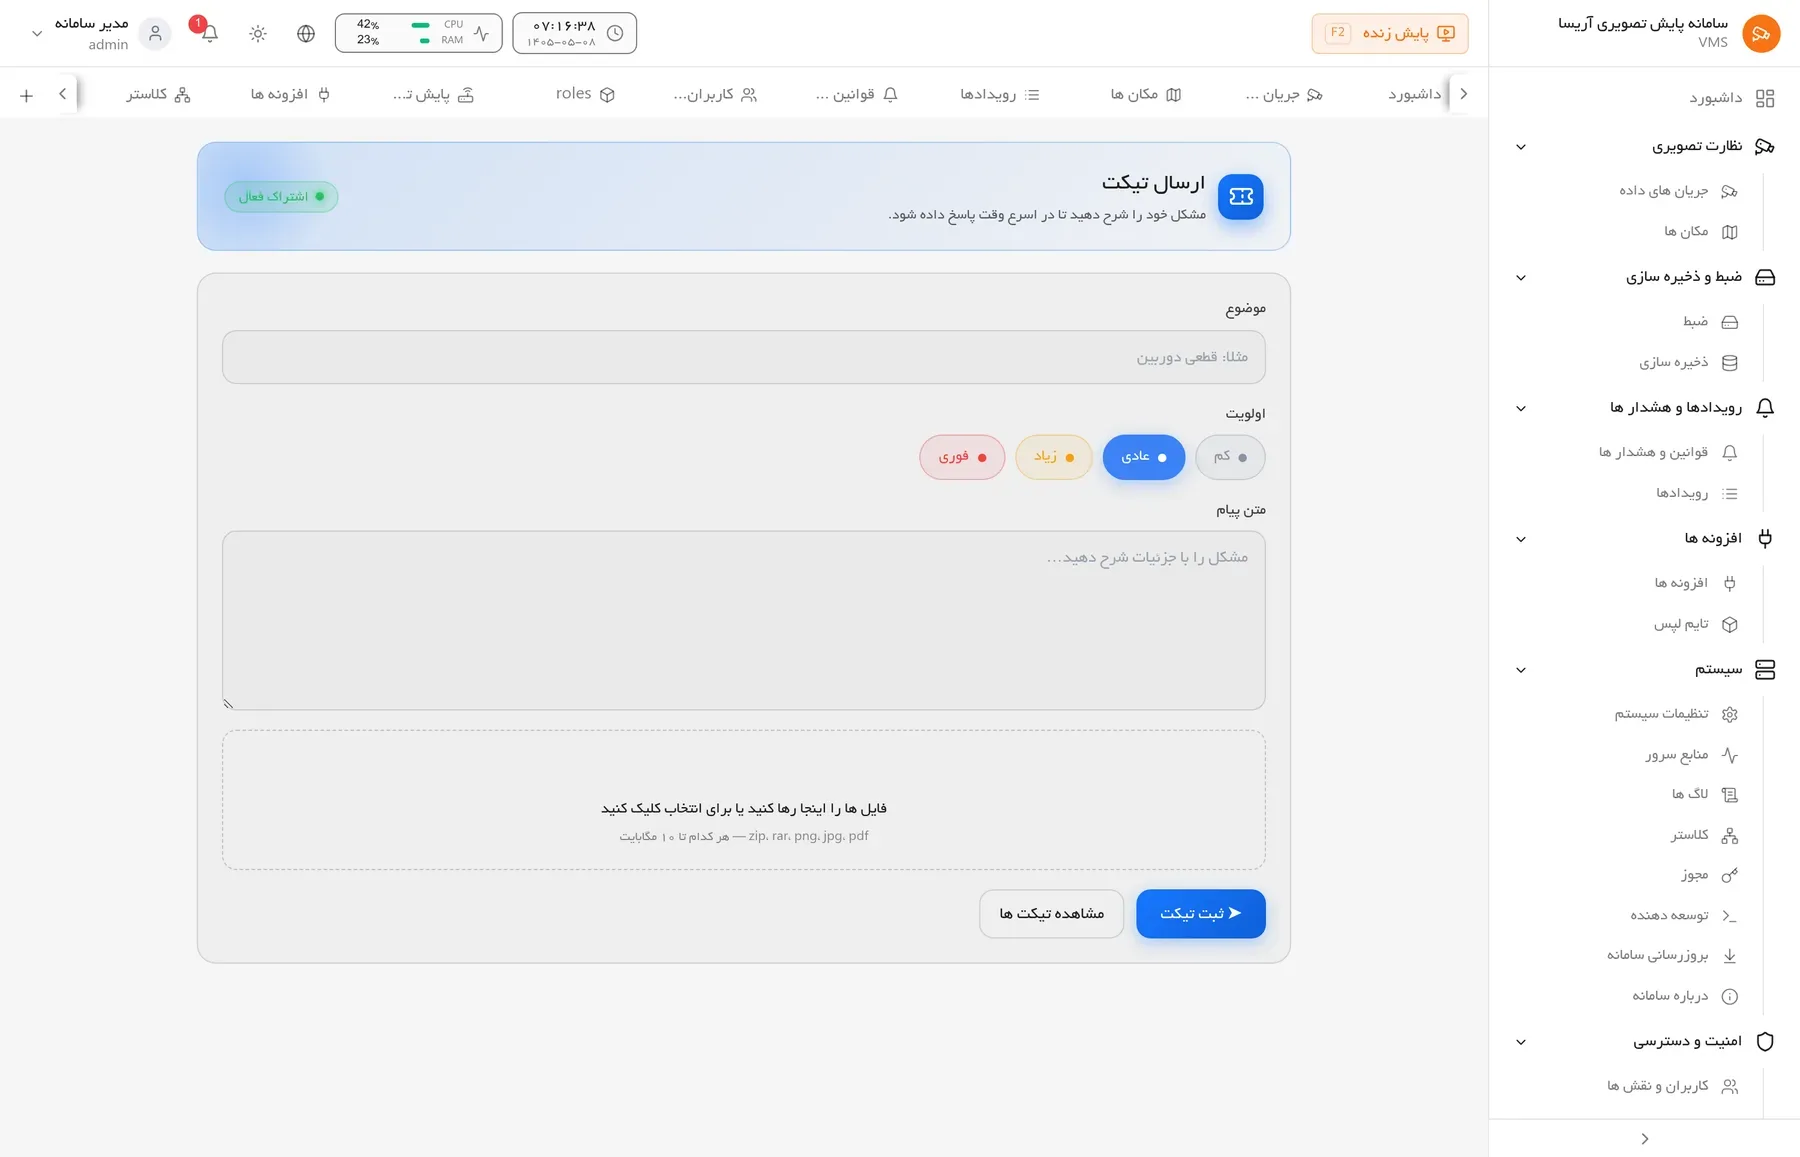Screen dimensions: 1800x1157
Task: Switch to قوانین tab
Action: coord(857,94)
